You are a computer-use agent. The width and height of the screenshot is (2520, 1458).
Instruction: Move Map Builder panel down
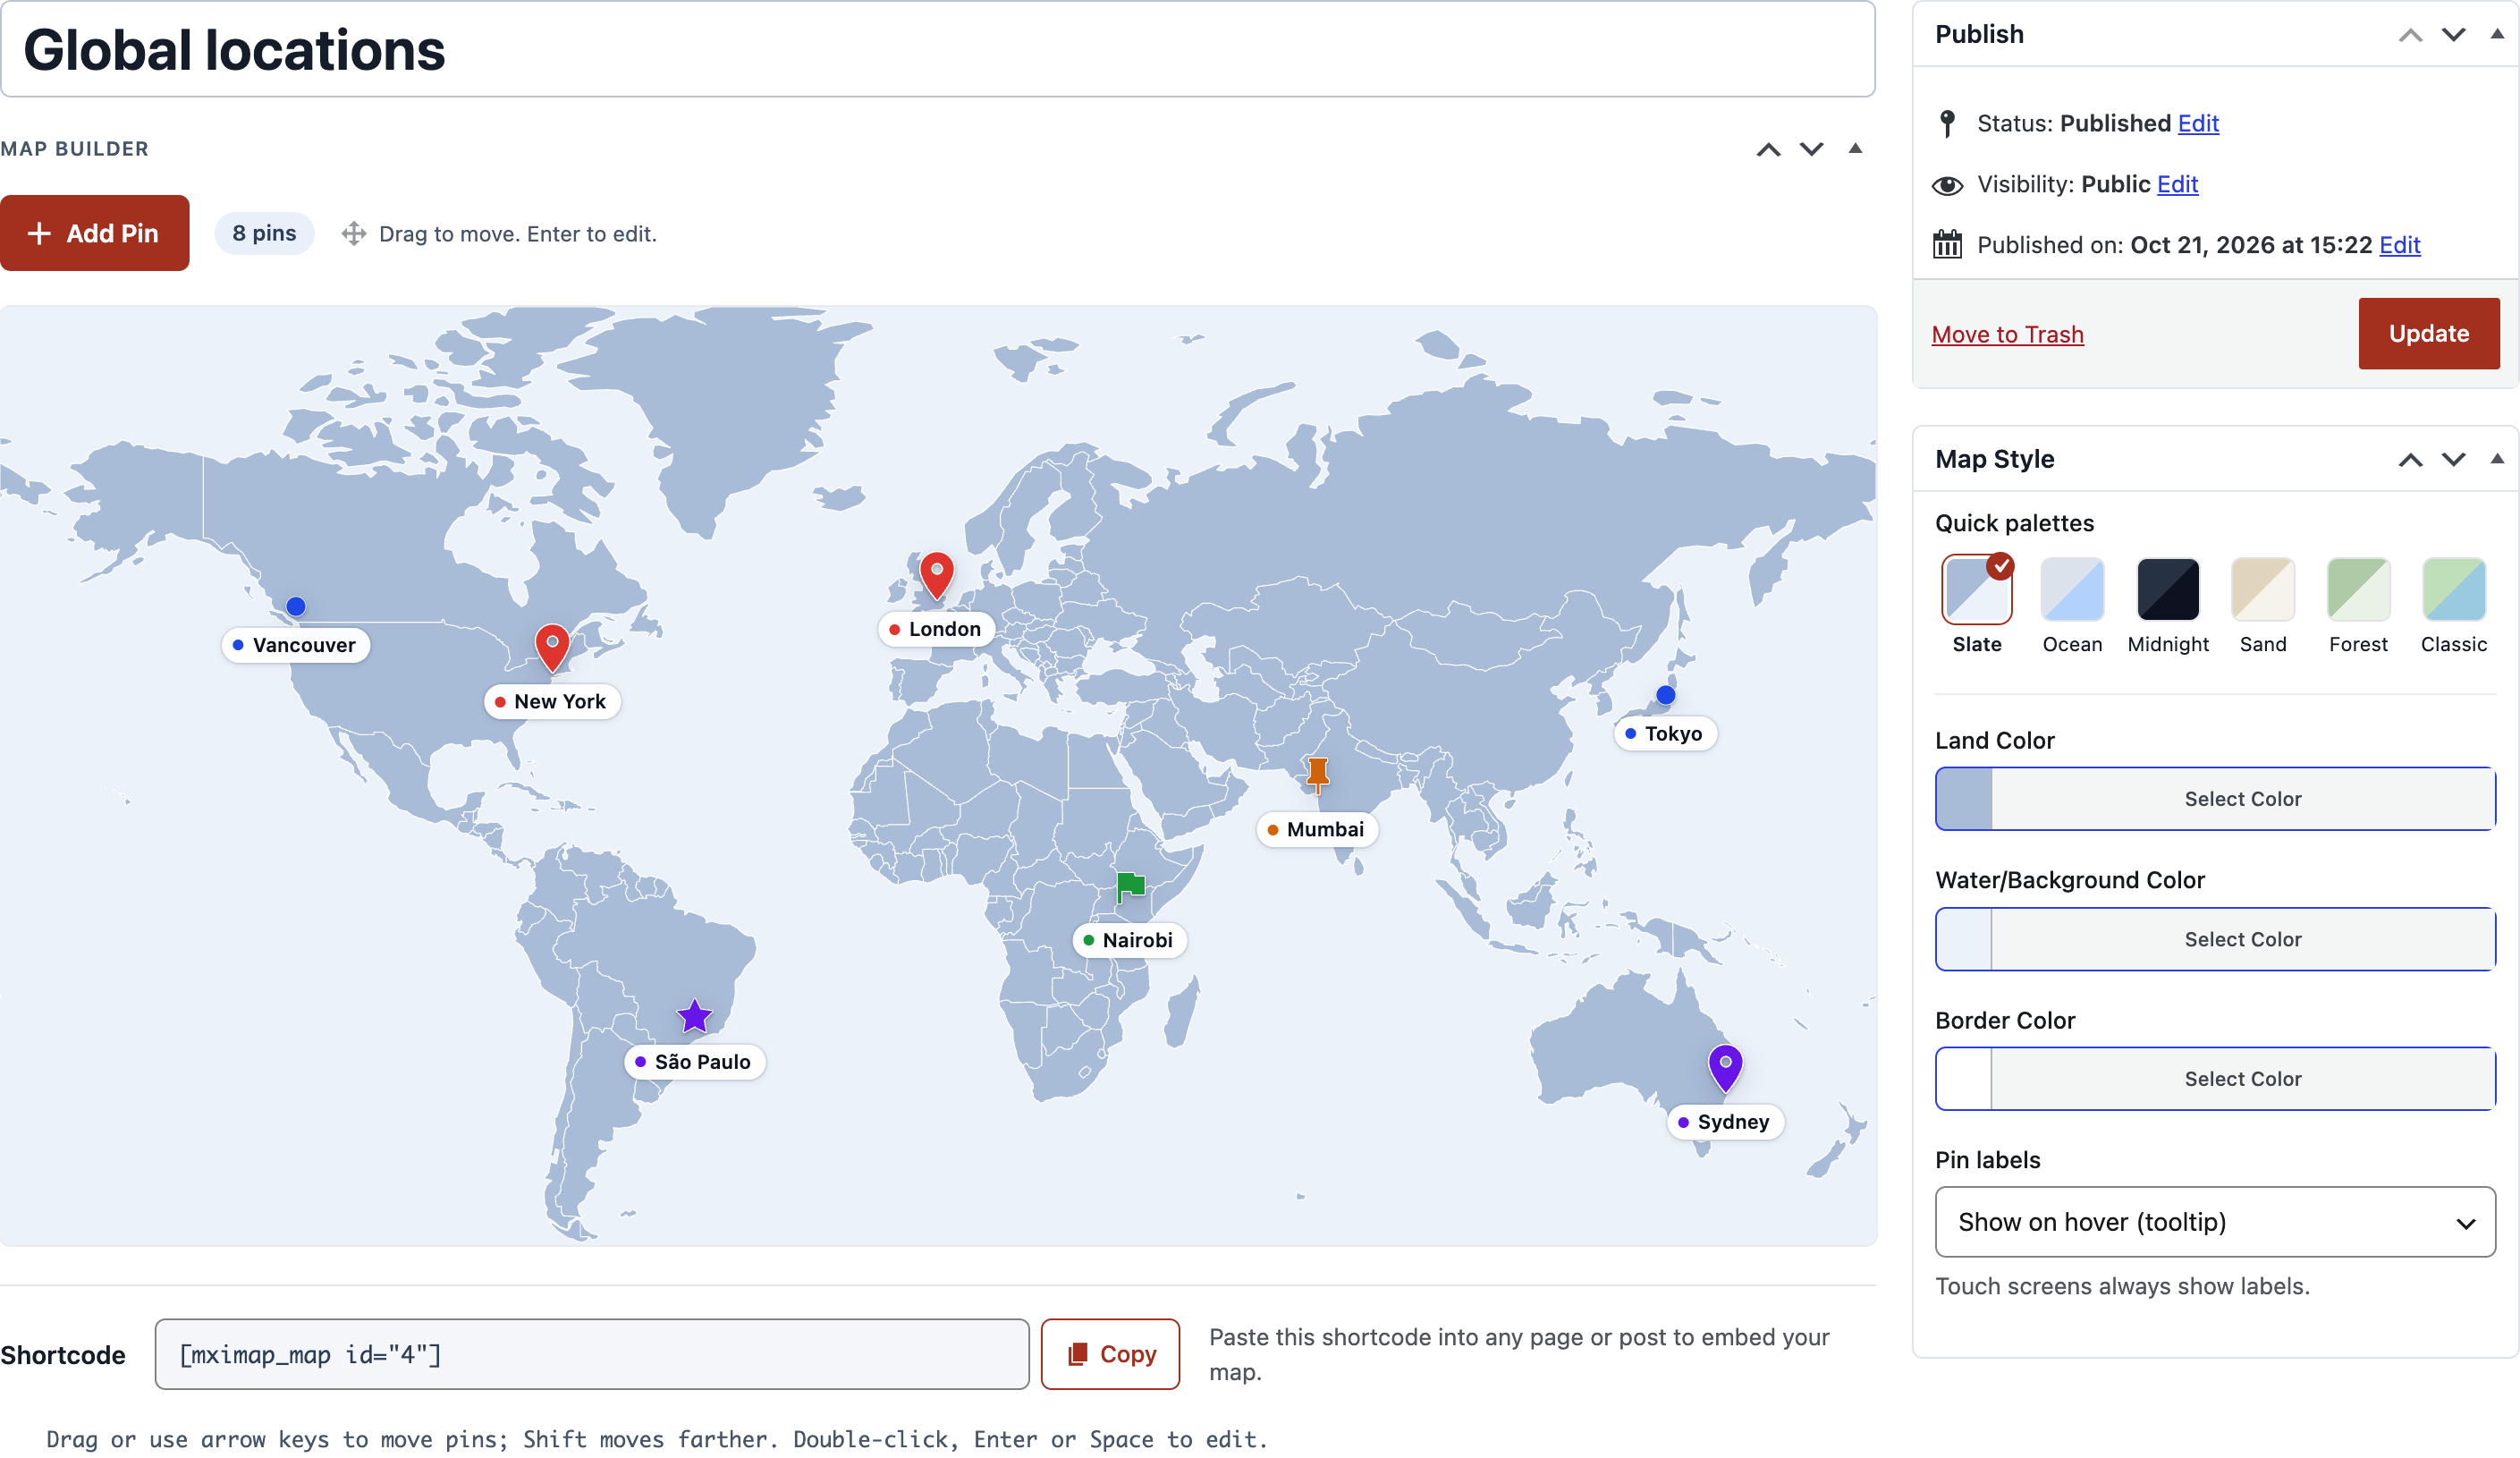pyautogui.click(x=1811, y=149)
